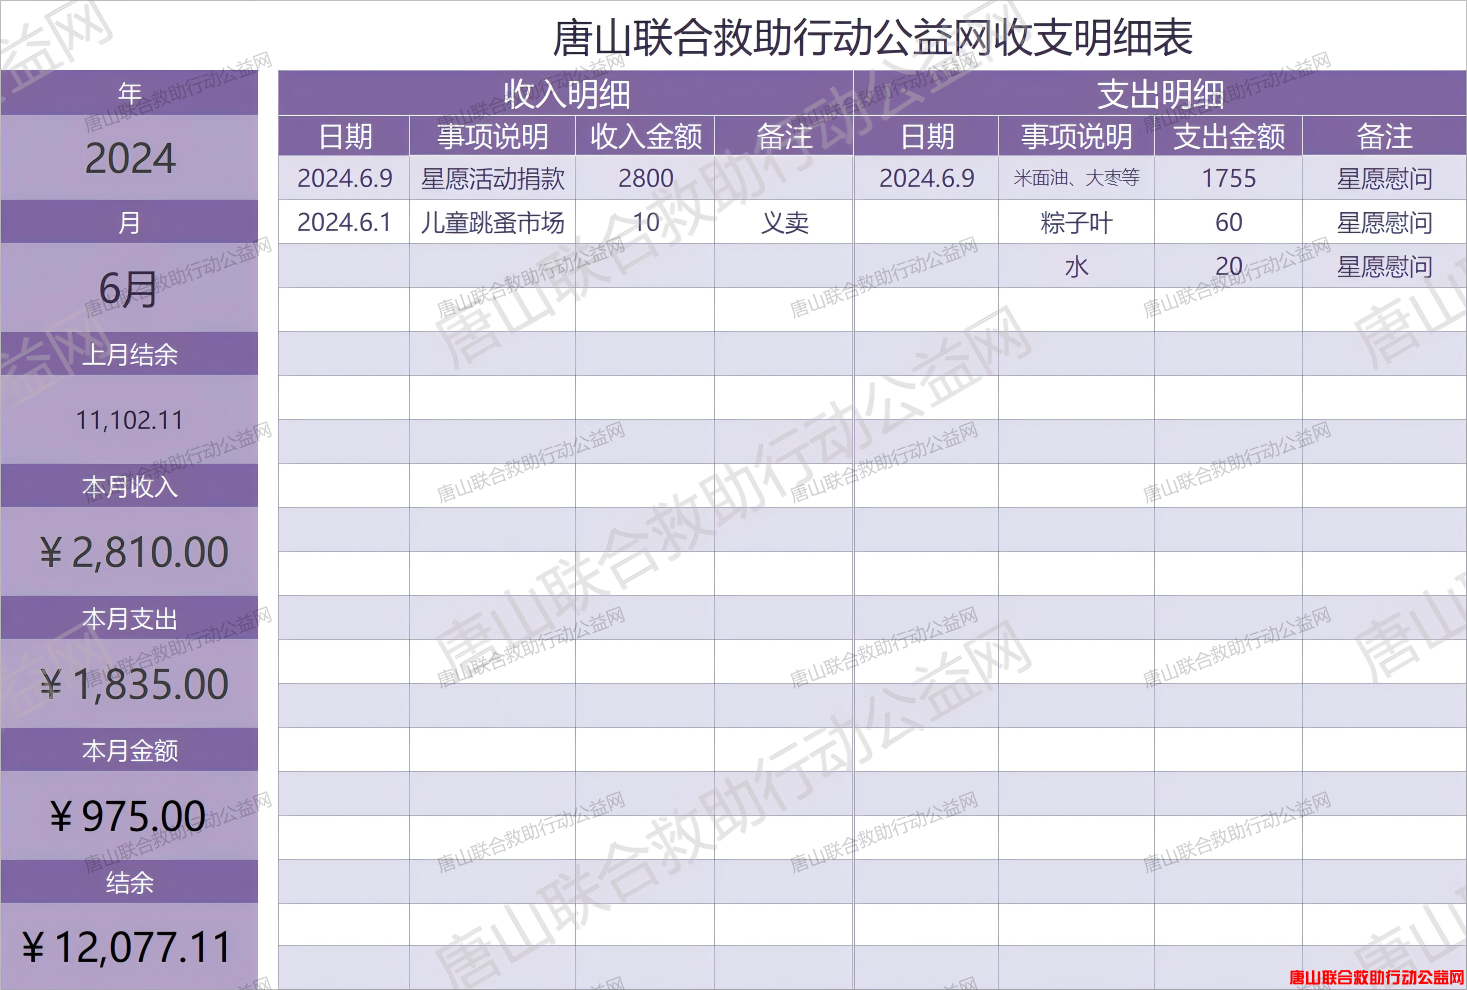The image size is (1467, 990).
Task: Select the income amount cell 10
Action: click(645, 222)
